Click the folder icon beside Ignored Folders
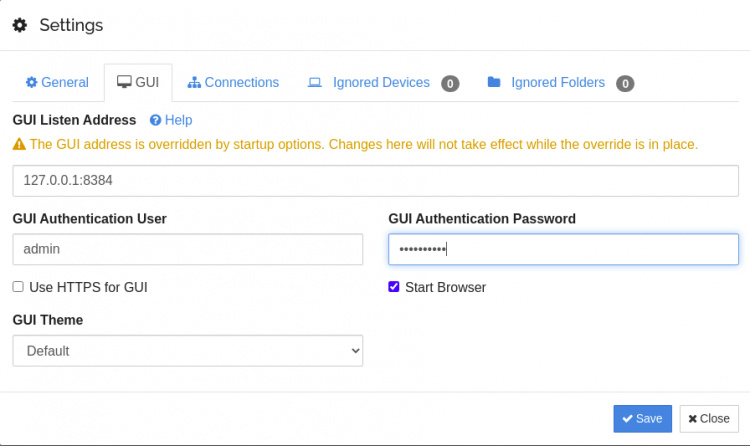 pos(494,82)
